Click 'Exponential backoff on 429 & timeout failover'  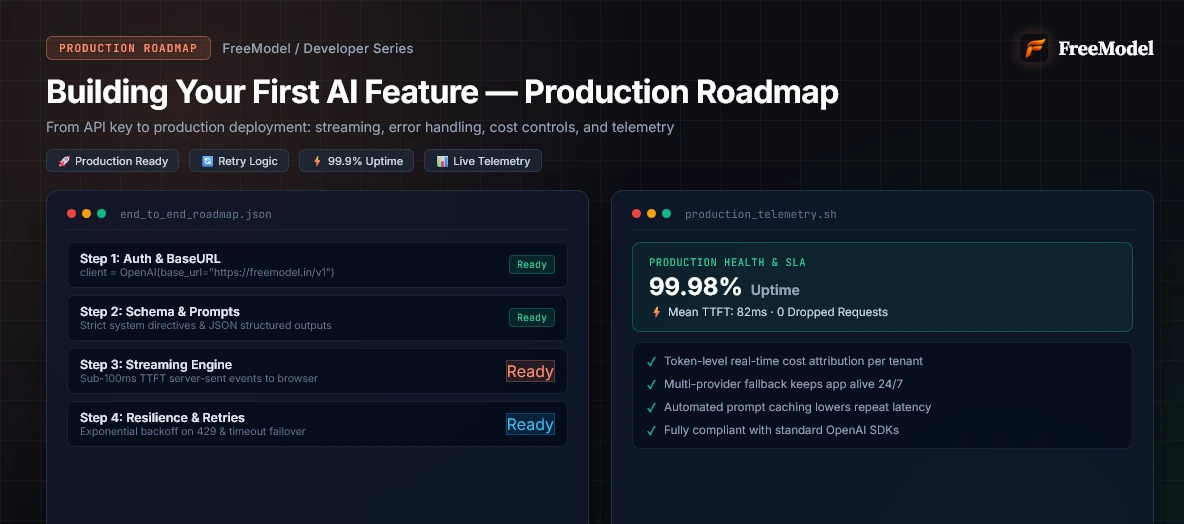coord(193,431)
